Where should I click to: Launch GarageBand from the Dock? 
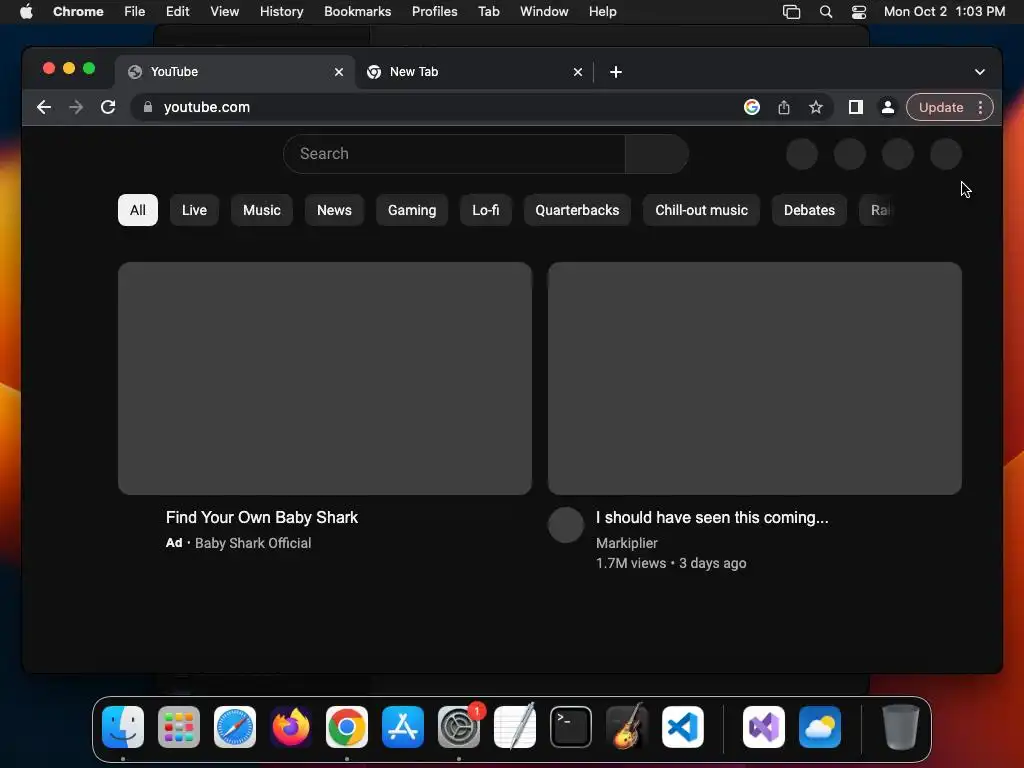627,727
